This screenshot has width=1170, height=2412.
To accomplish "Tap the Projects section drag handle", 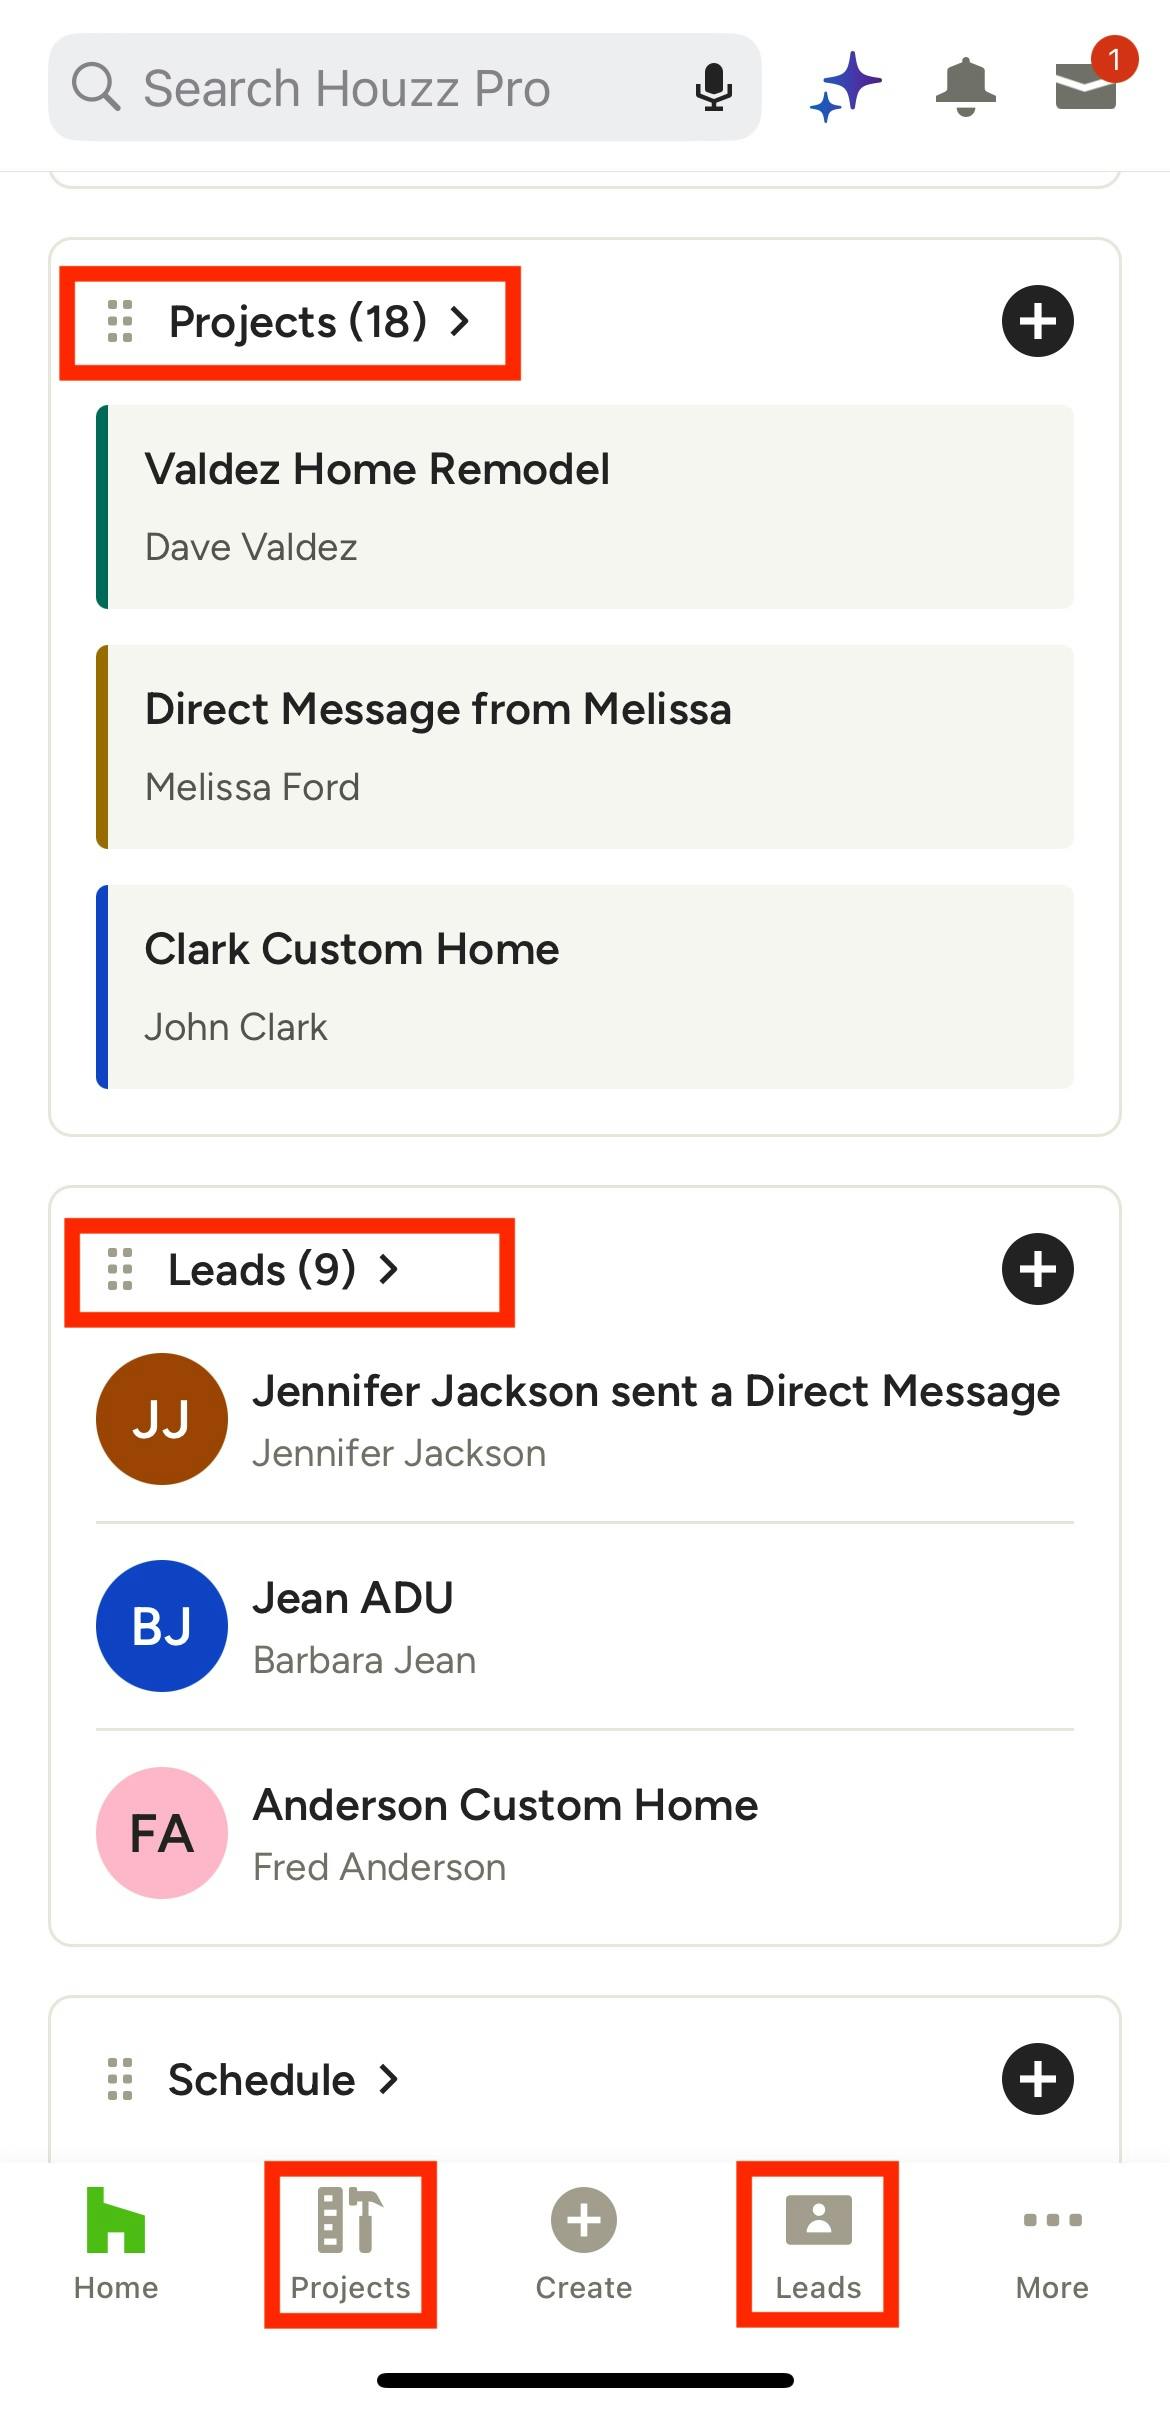I will pos(120,321).
